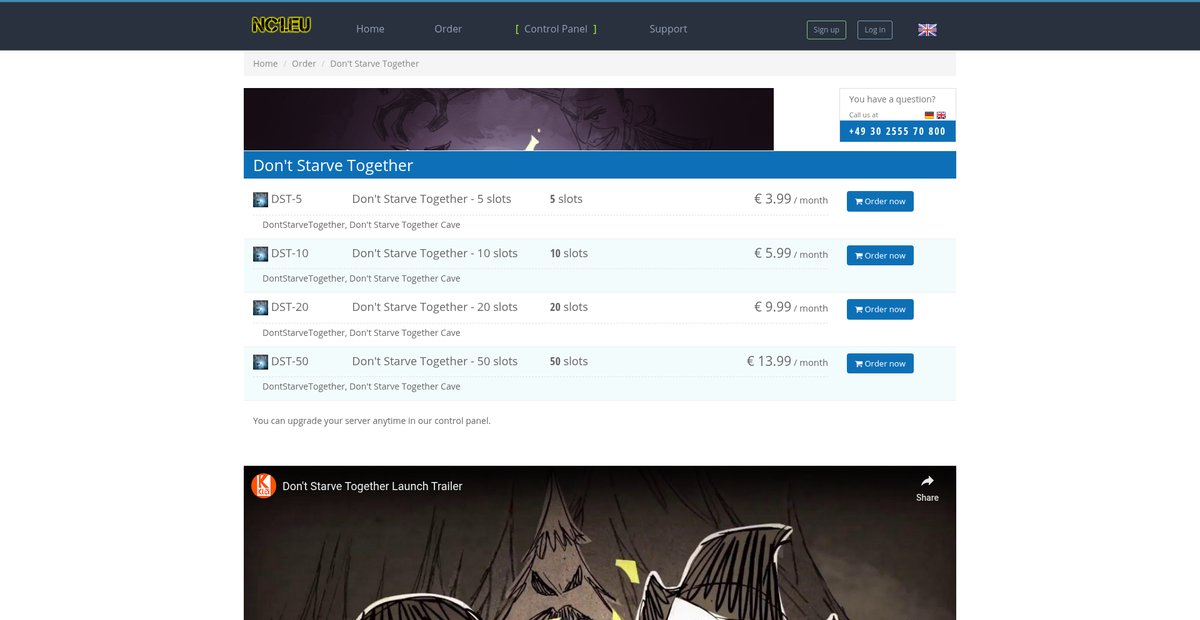Click the game icon beside DST-50
Screen dimensions: 1200x620
(260, 362)
